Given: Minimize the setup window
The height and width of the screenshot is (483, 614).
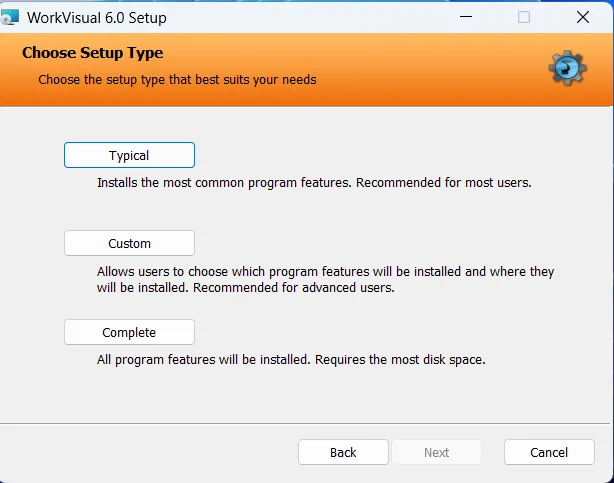Looking at the screenshot, I should click(x=466, y=17).
